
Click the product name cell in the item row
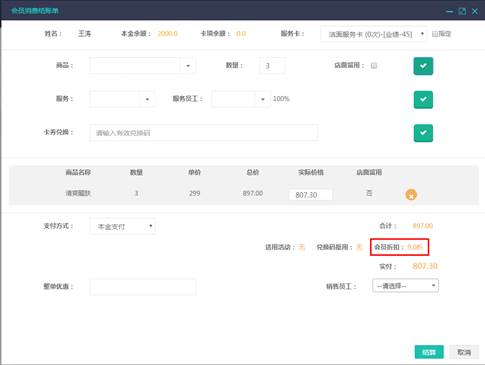point(78,193)
